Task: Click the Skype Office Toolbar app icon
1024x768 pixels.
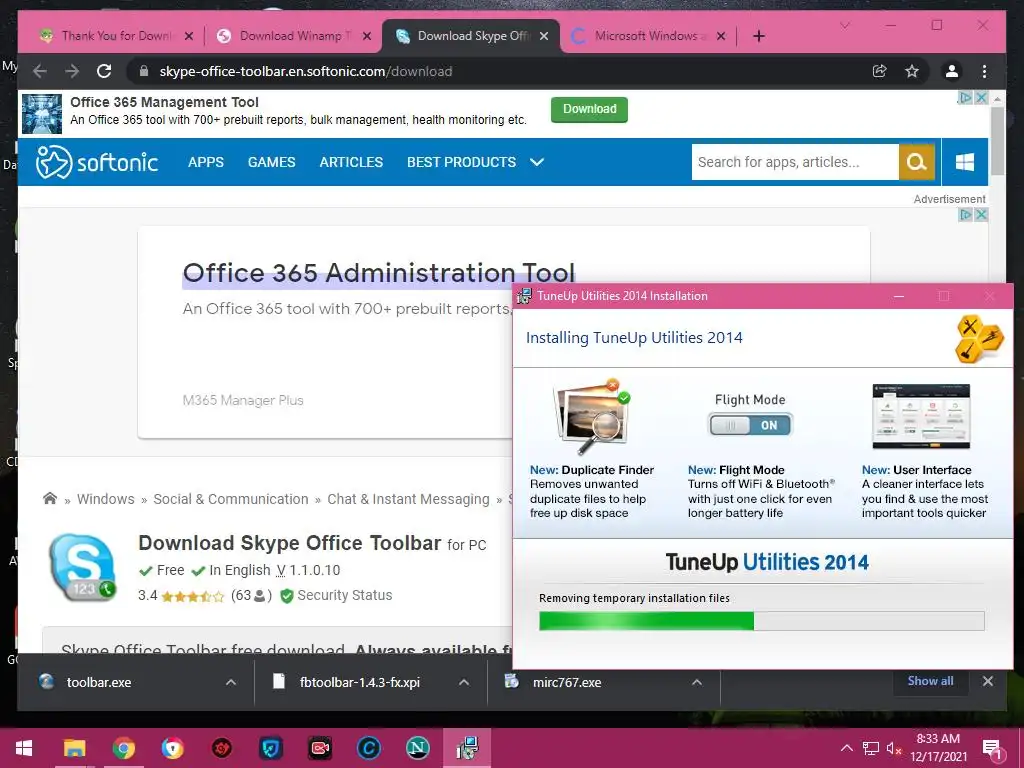Action: tap(82, 568)
